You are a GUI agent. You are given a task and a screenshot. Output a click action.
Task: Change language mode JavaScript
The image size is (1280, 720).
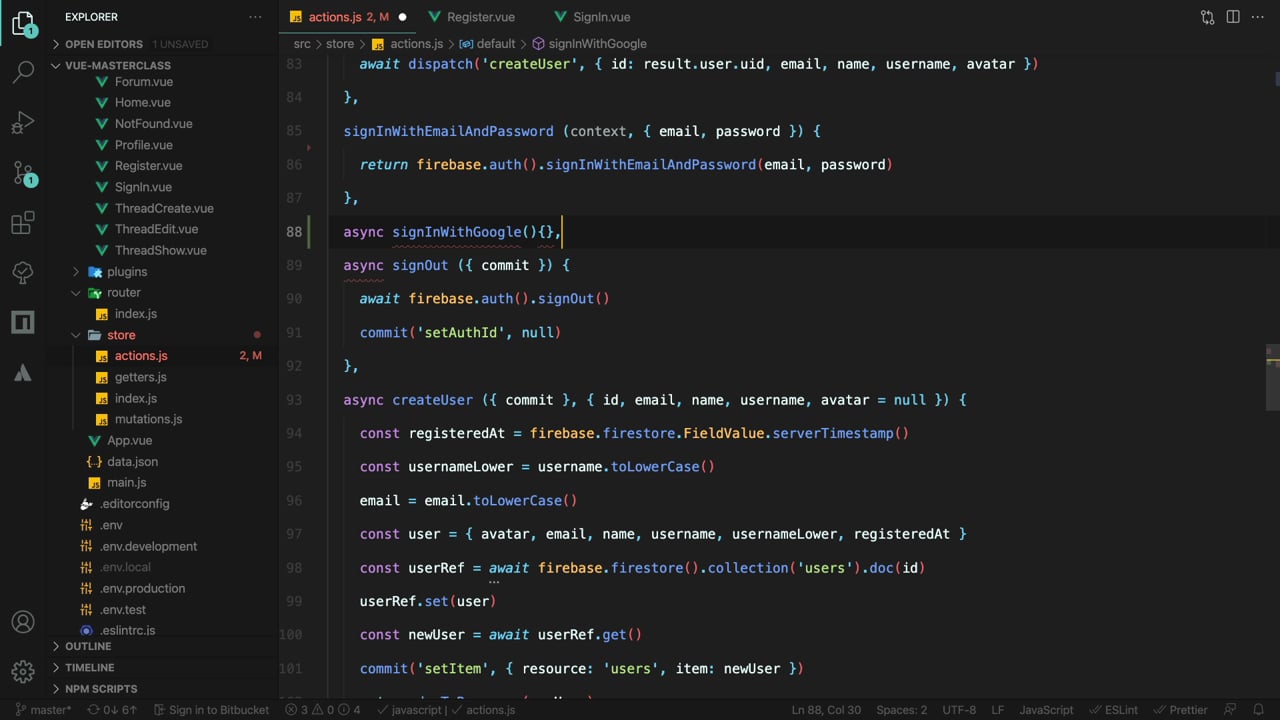[x=1046, y=710]
